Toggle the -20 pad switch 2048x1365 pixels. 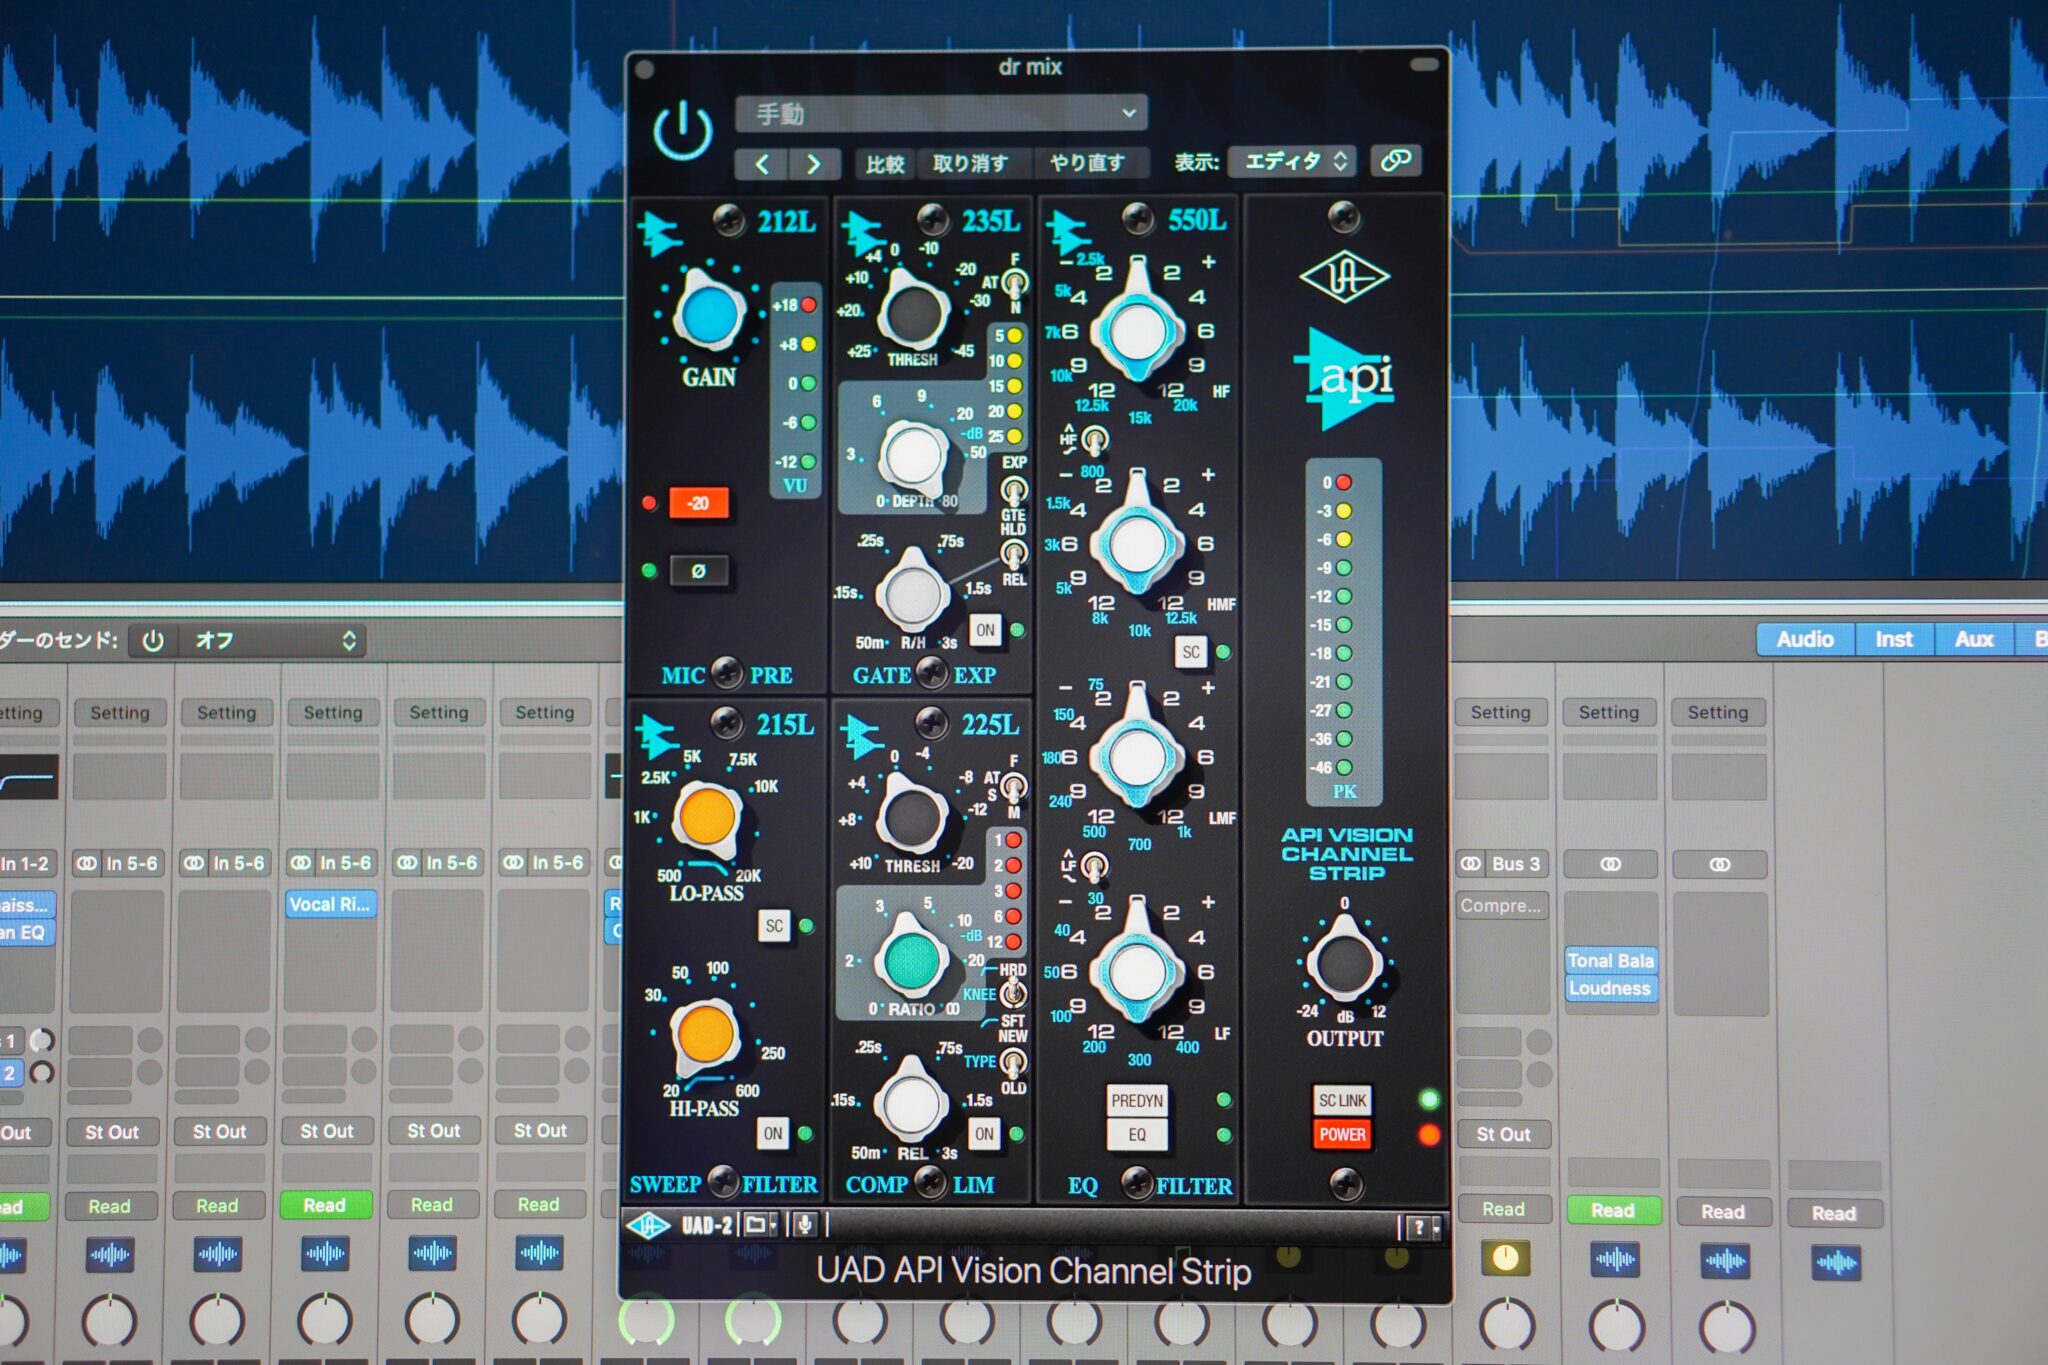tap(698, 503)
